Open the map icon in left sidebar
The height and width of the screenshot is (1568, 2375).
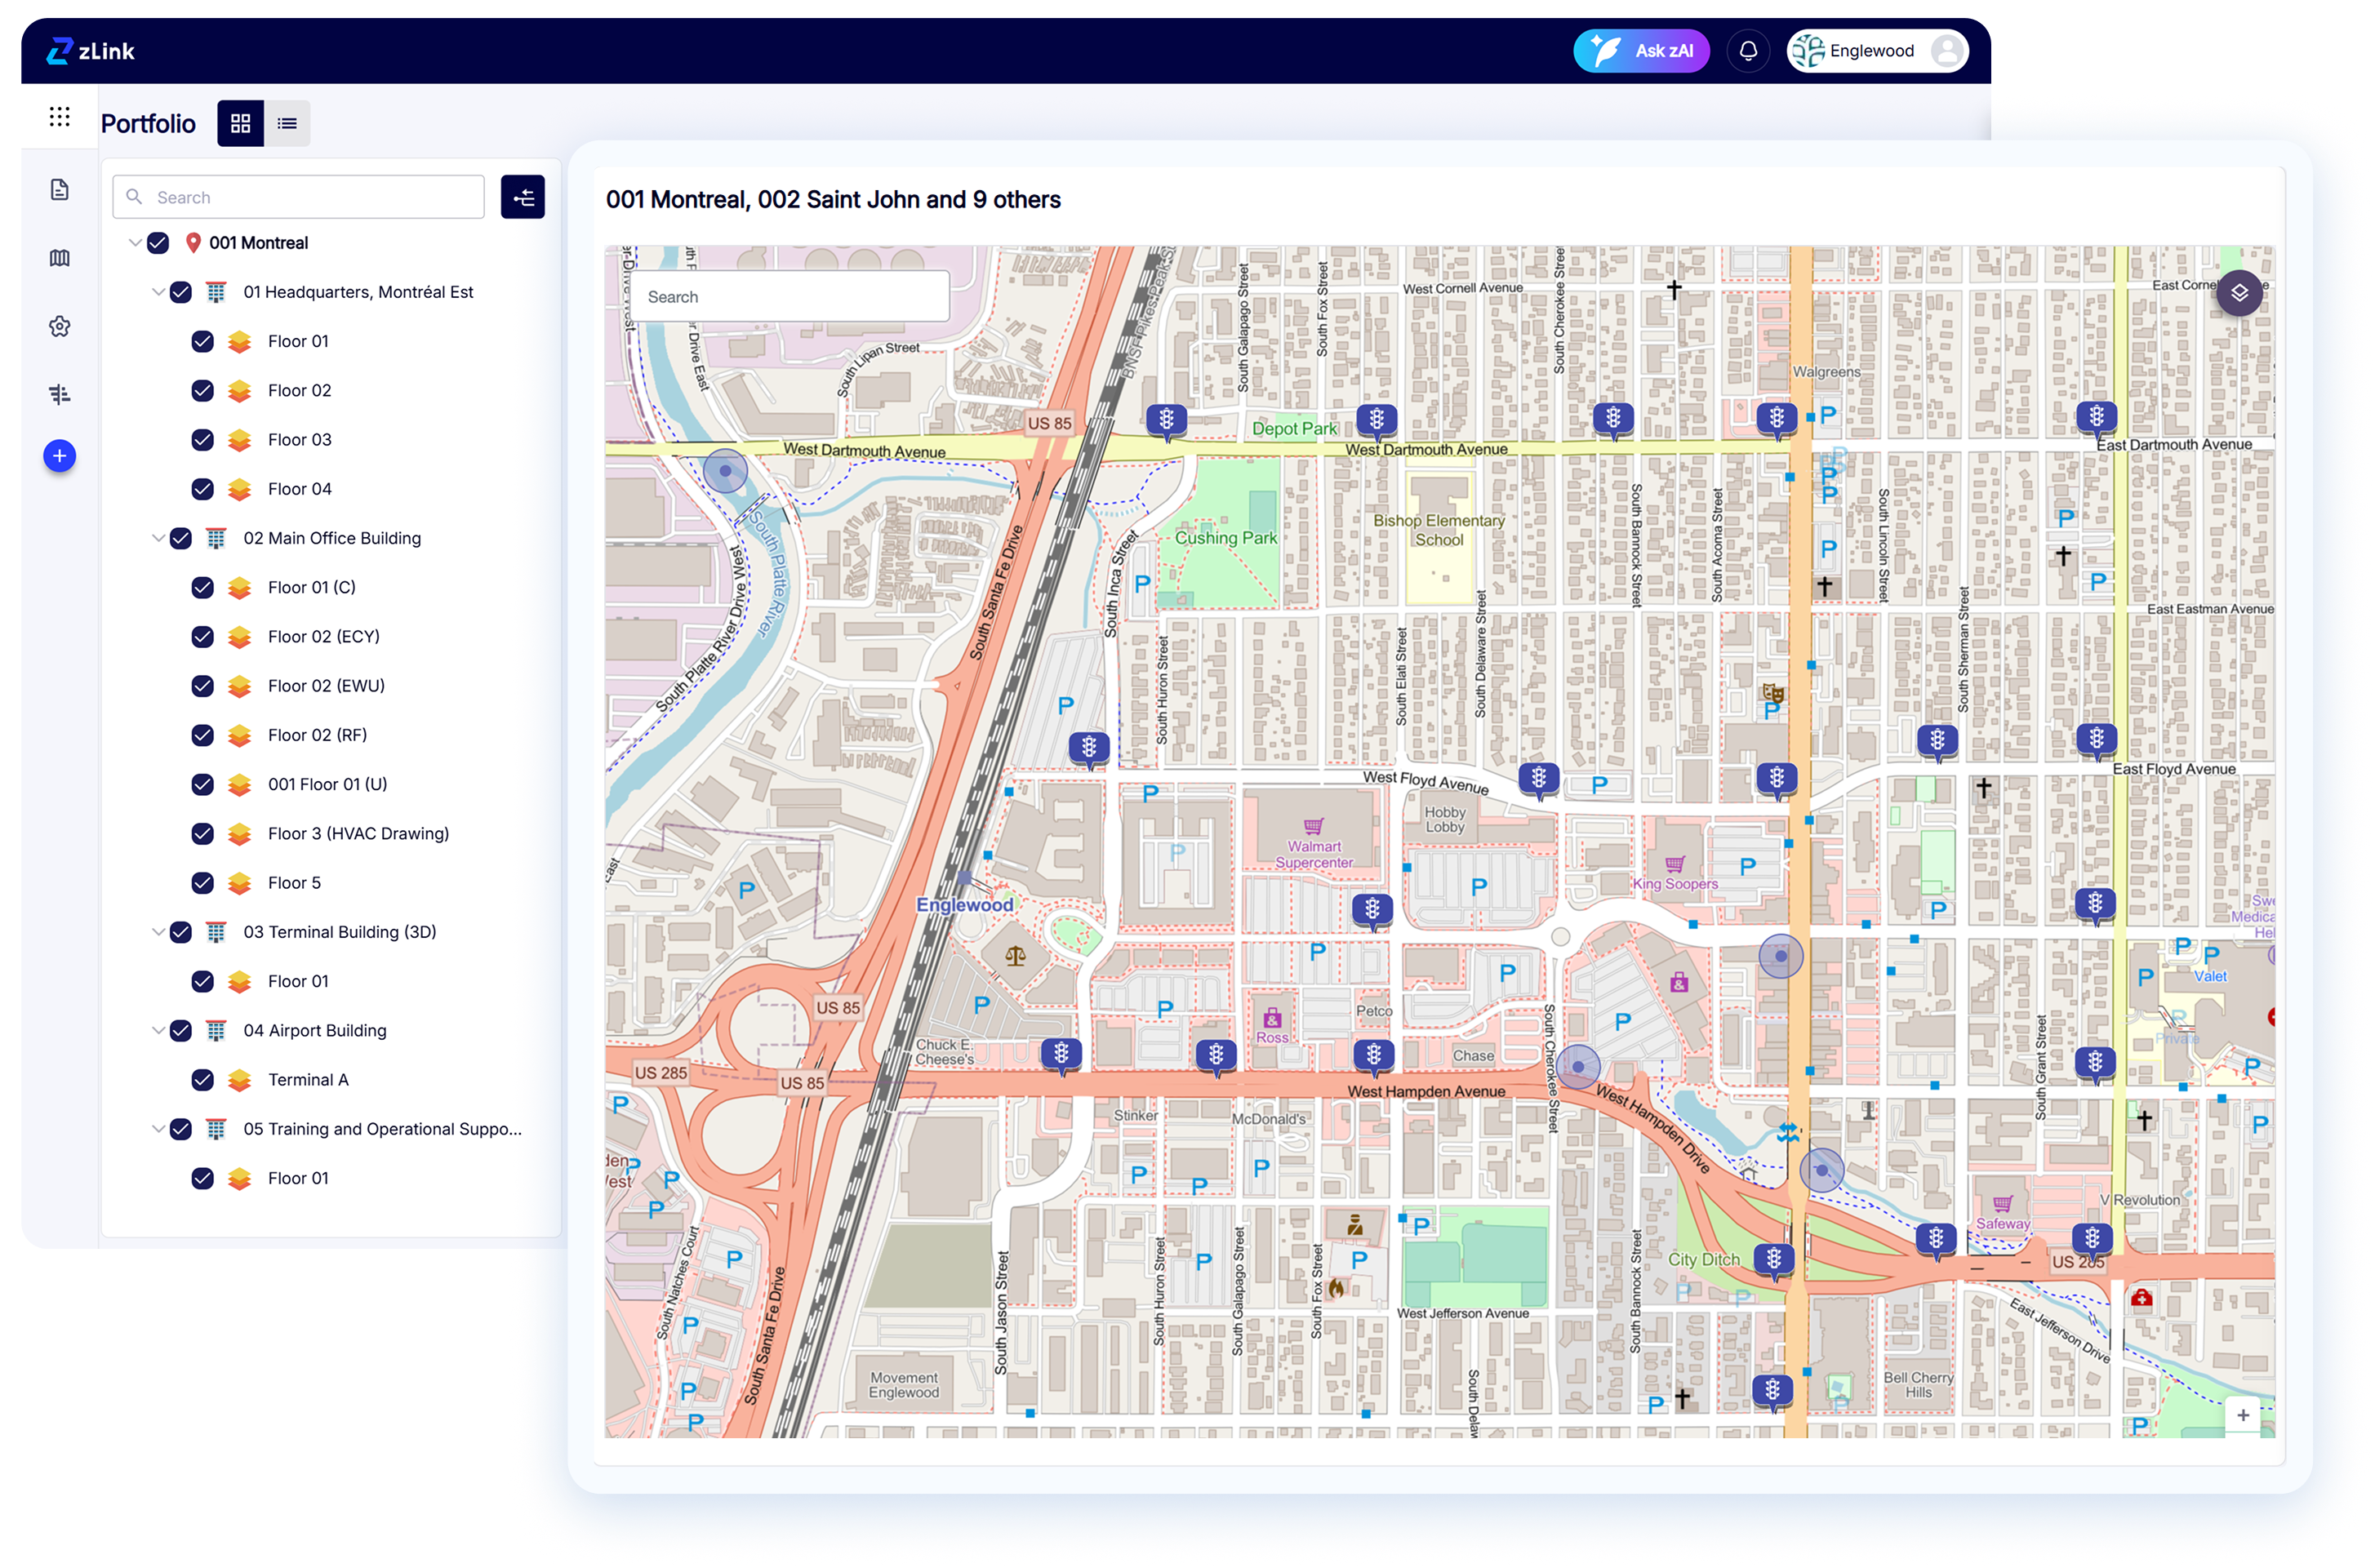pyautogui.click(x=59, y=258)
